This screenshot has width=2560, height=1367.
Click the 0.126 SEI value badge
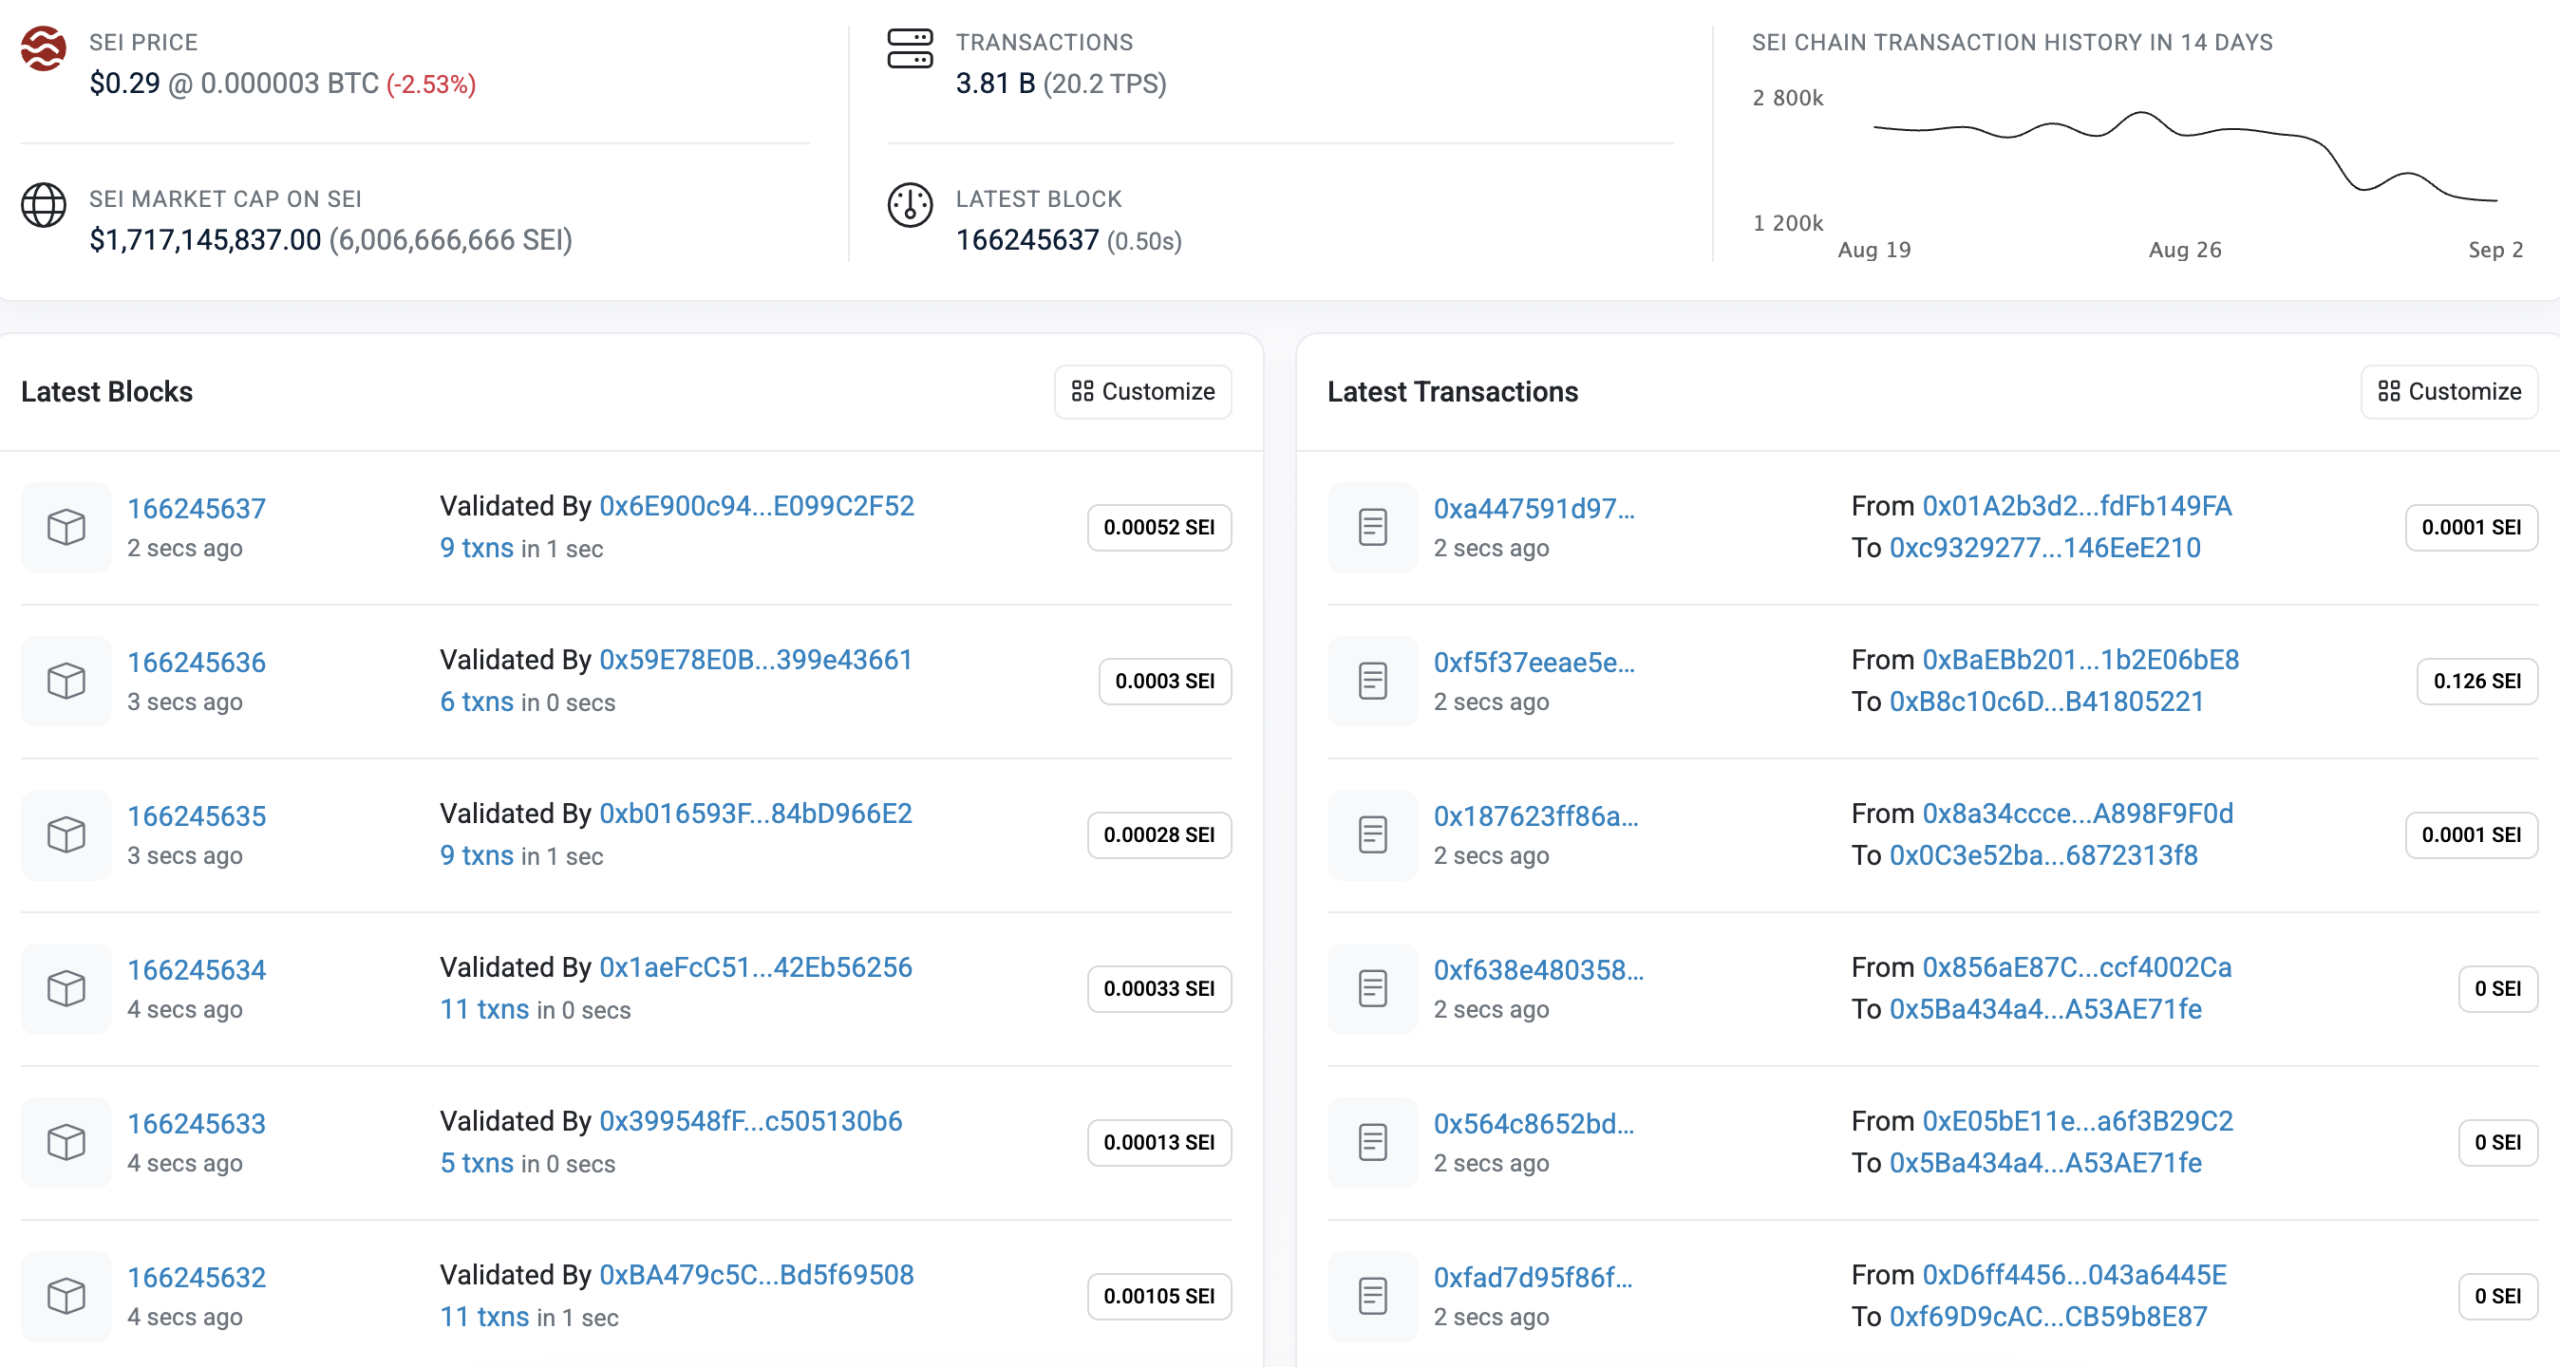click(x=2475, y=681)
